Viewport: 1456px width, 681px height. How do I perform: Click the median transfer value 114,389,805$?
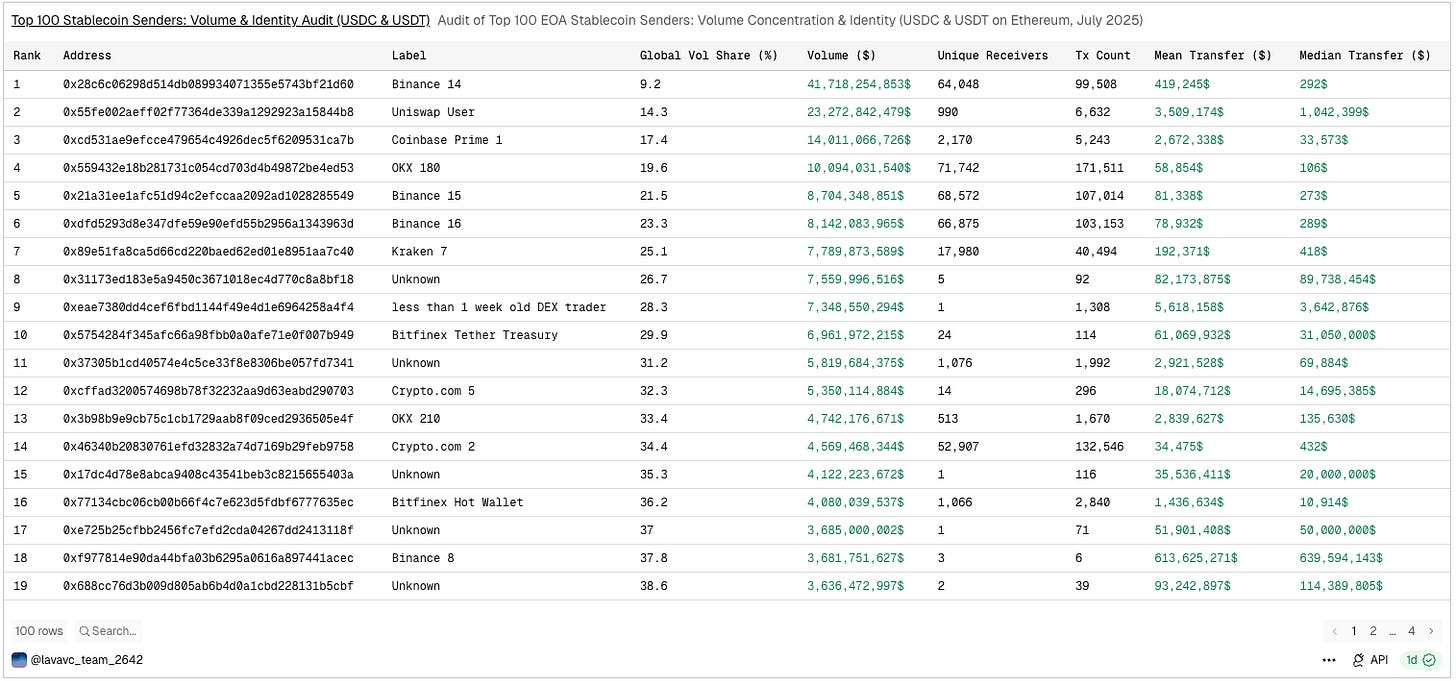pyautogui.click(x=1343, y=586)
